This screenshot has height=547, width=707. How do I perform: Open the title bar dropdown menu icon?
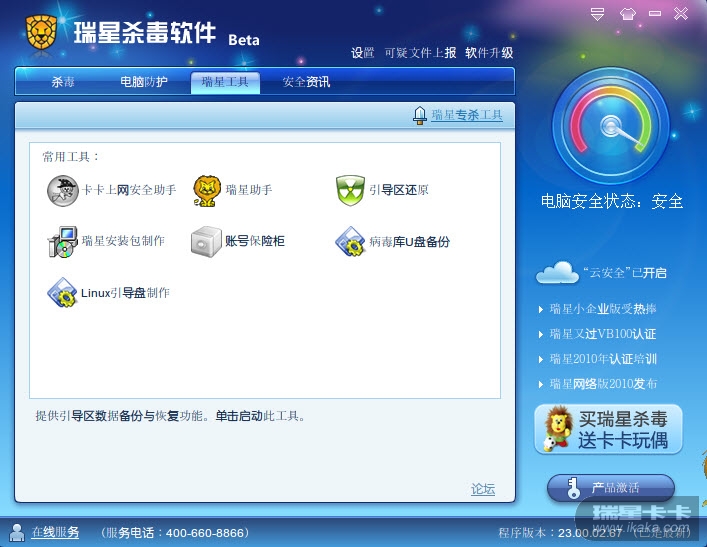pyautogui.click(x=597, y=14)
